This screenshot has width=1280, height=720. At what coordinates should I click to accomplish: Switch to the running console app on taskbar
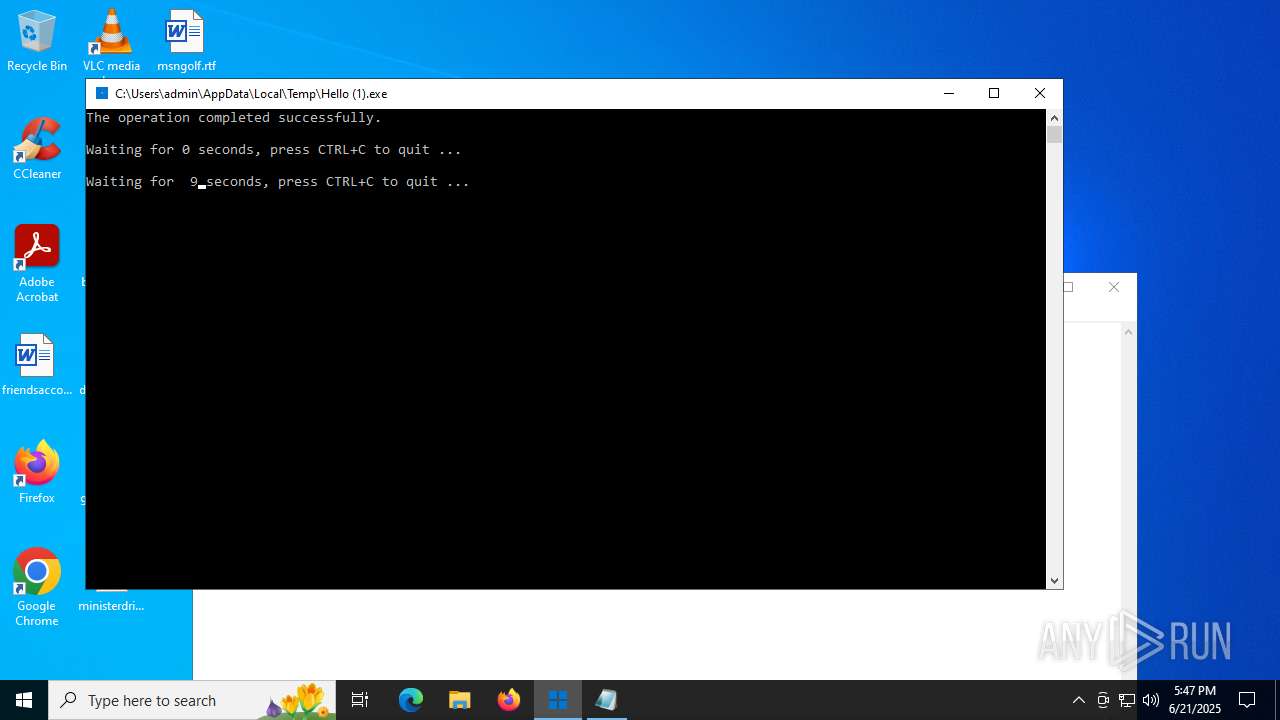pyautogui.click(x=558, y=700)
